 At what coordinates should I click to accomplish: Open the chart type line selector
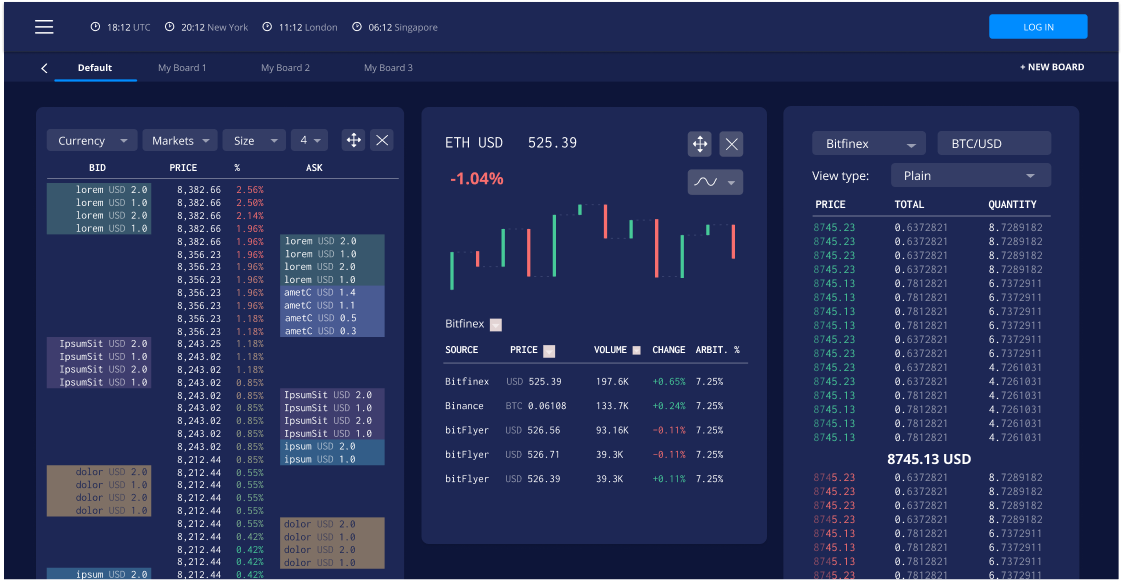[x=715, y=182]
